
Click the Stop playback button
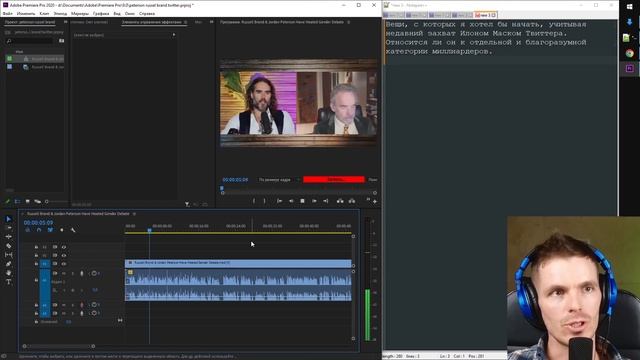[x=302, y=201]
